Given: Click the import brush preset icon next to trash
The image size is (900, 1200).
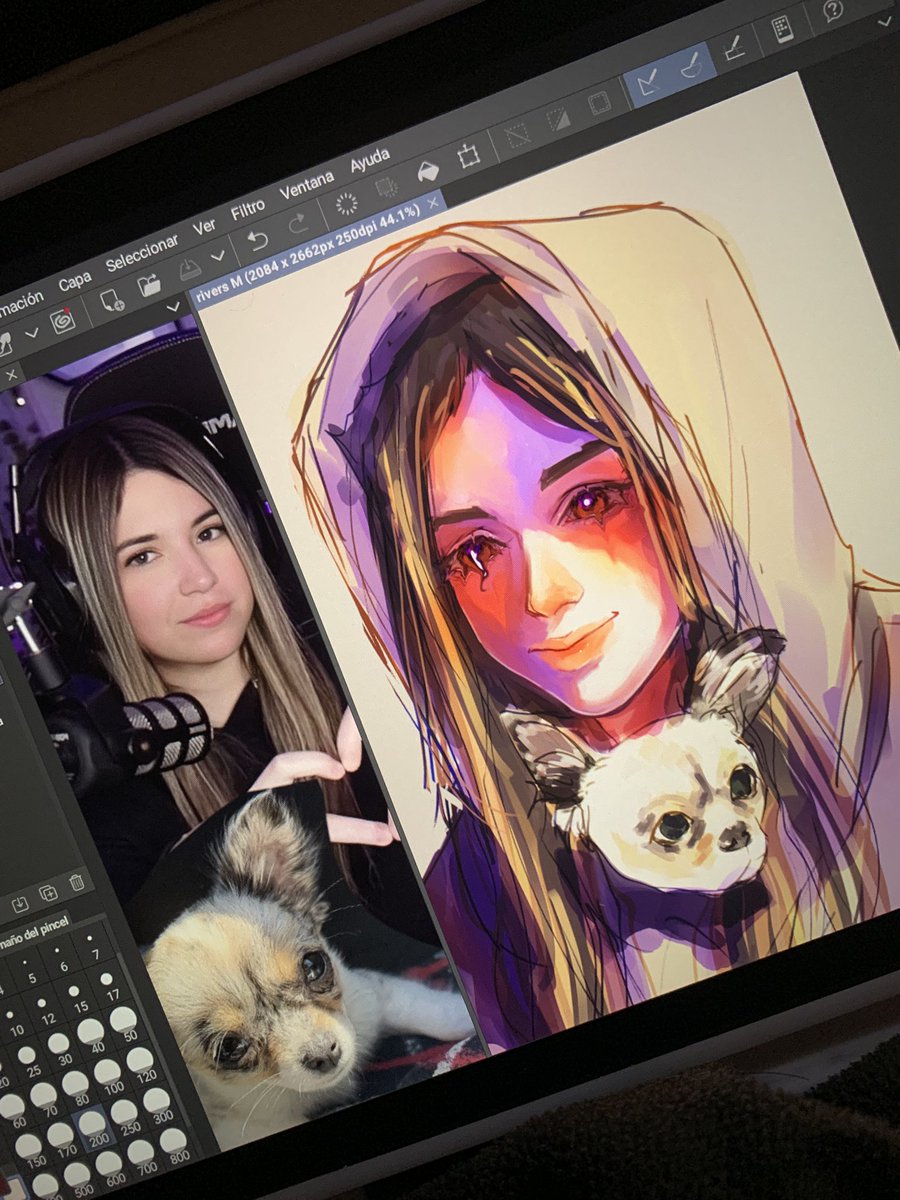Looking at the screenshot, I should pos(20,904).
